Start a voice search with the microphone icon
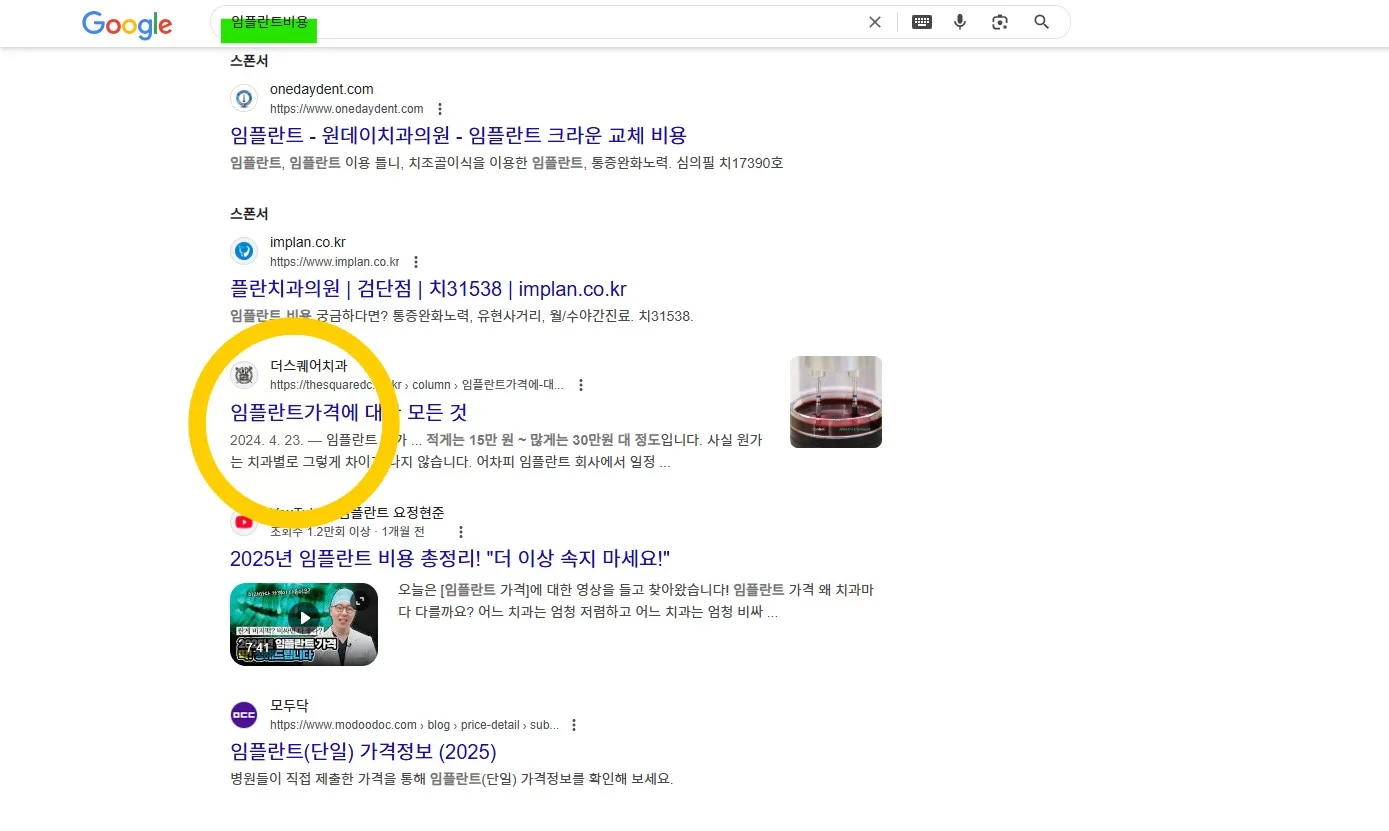 click(x=959, y=21)
